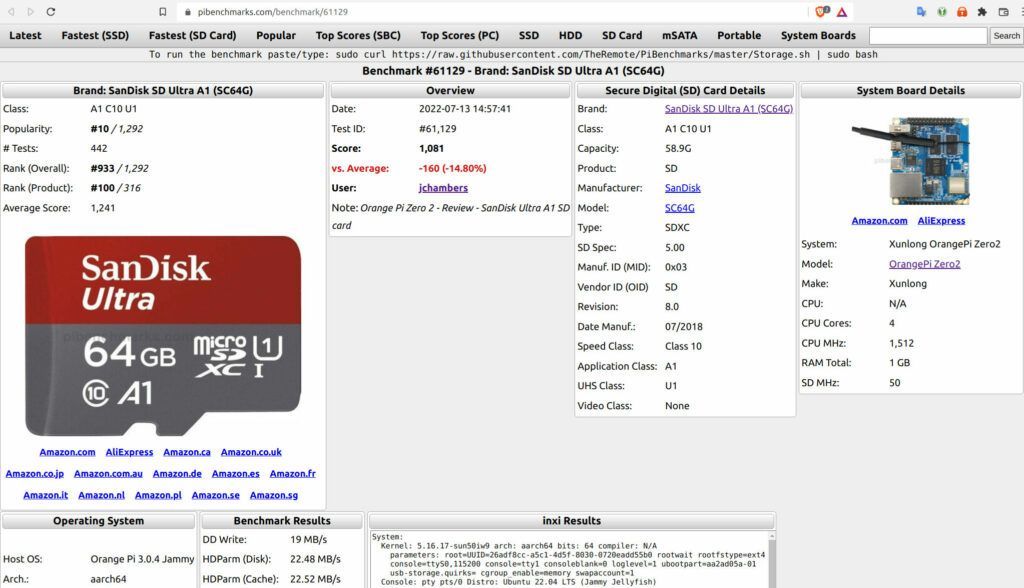Screen dimensions: 1024x588
Task: Click the green extension icon in toolbar
Action: click(x=942, y=12)
